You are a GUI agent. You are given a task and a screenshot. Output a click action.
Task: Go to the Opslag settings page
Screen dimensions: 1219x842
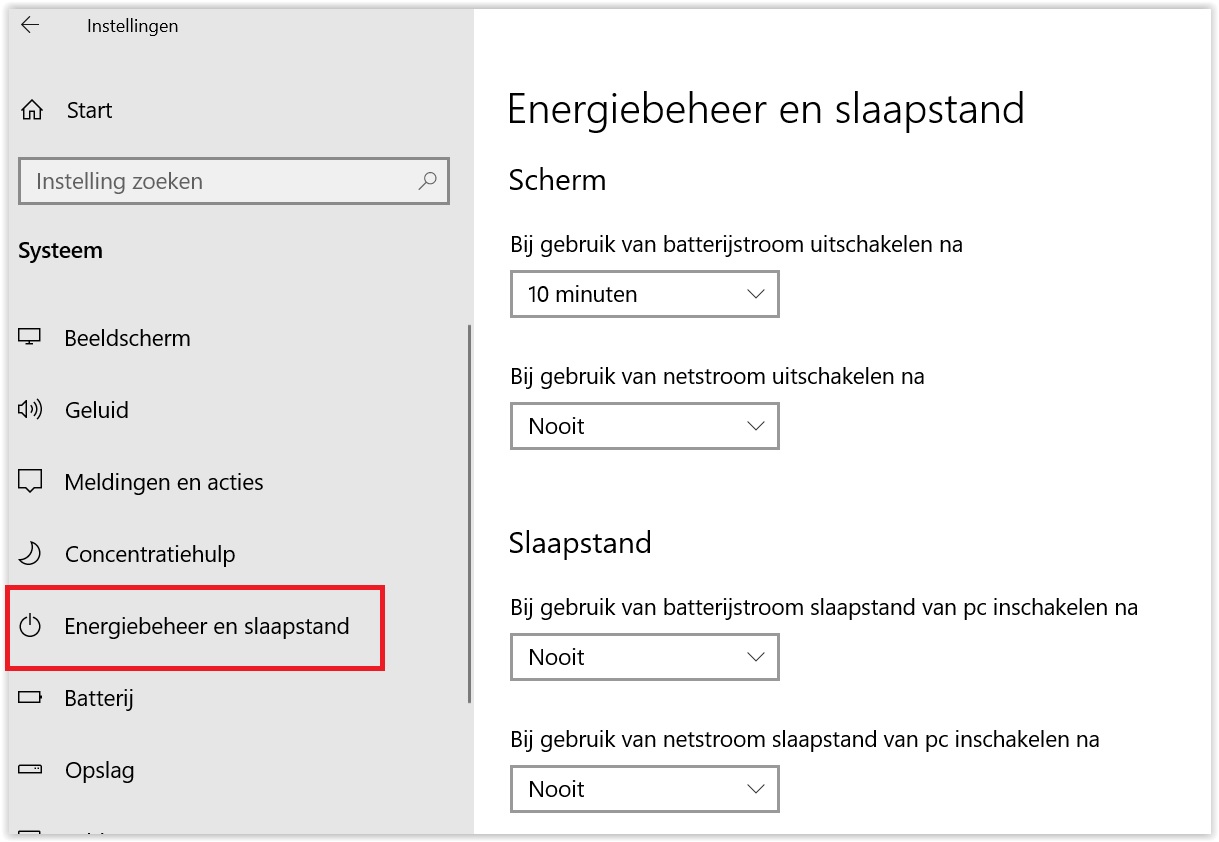99,770
